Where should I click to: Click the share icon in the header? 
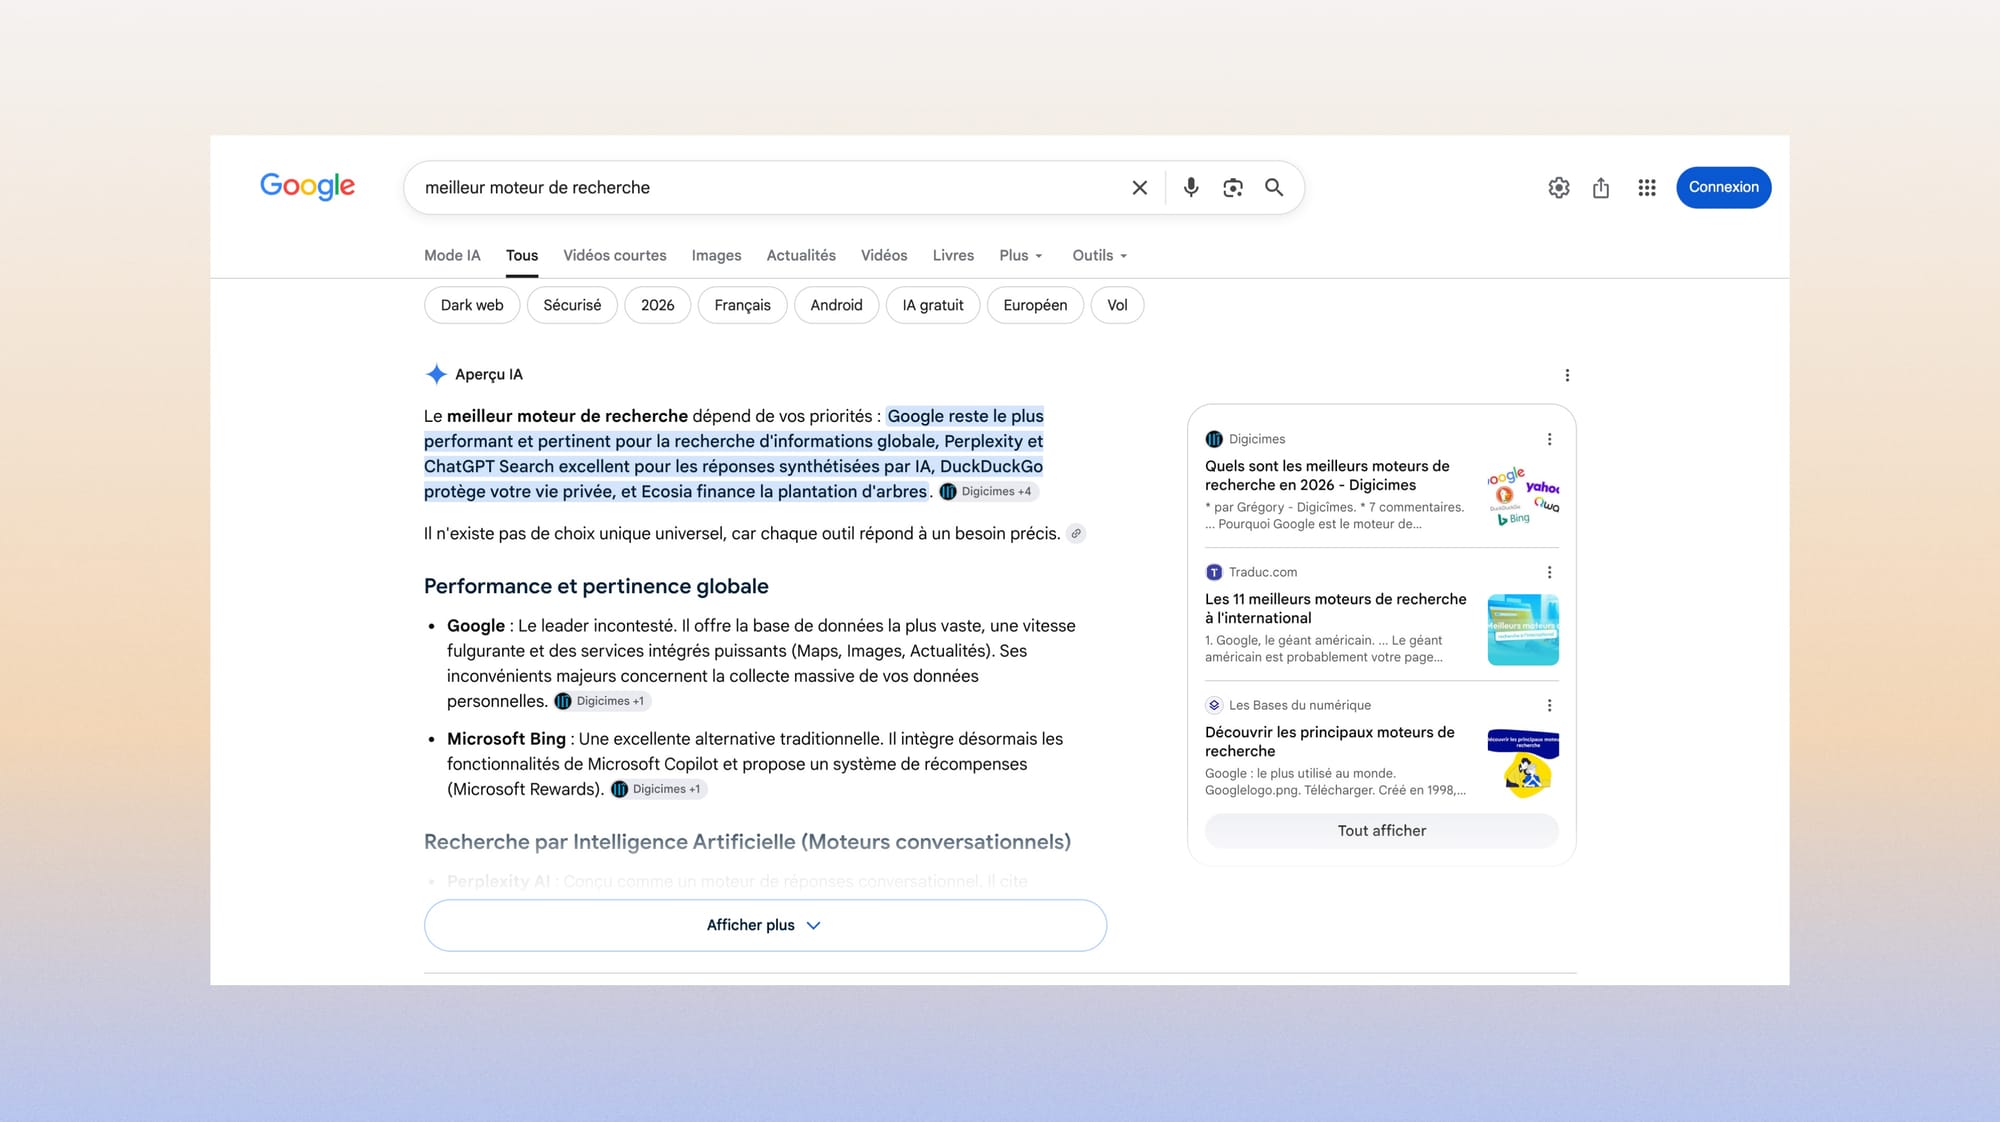pyautogui.click(x=1601, y=188)
